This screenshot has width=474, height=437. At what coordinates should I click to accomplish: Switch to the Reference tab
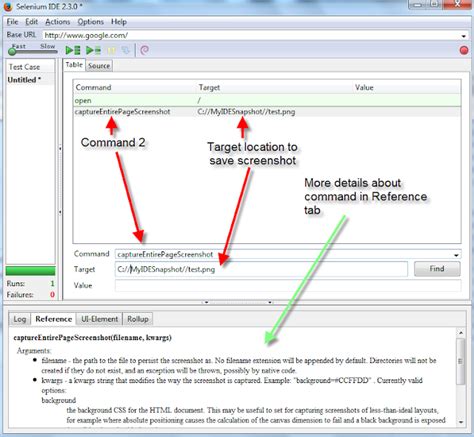[x=53, y=319]
